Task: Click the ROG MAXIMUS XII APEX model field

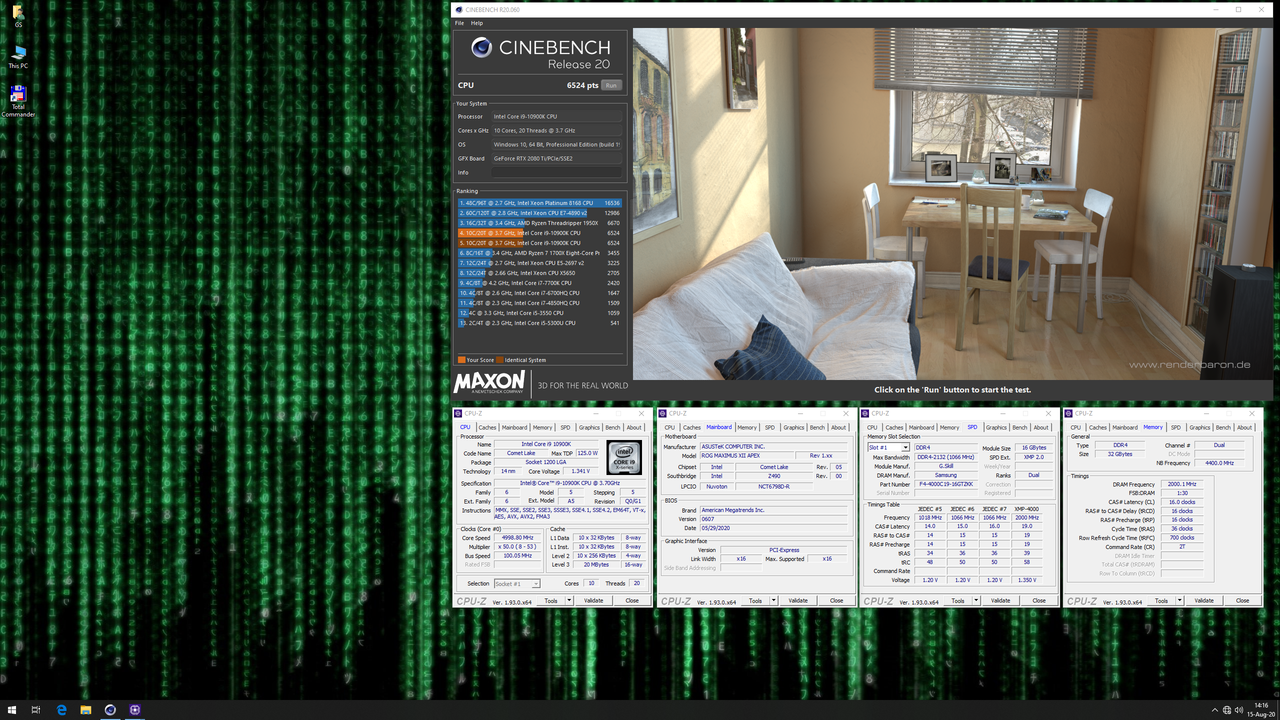Action: tap(745, 455)
